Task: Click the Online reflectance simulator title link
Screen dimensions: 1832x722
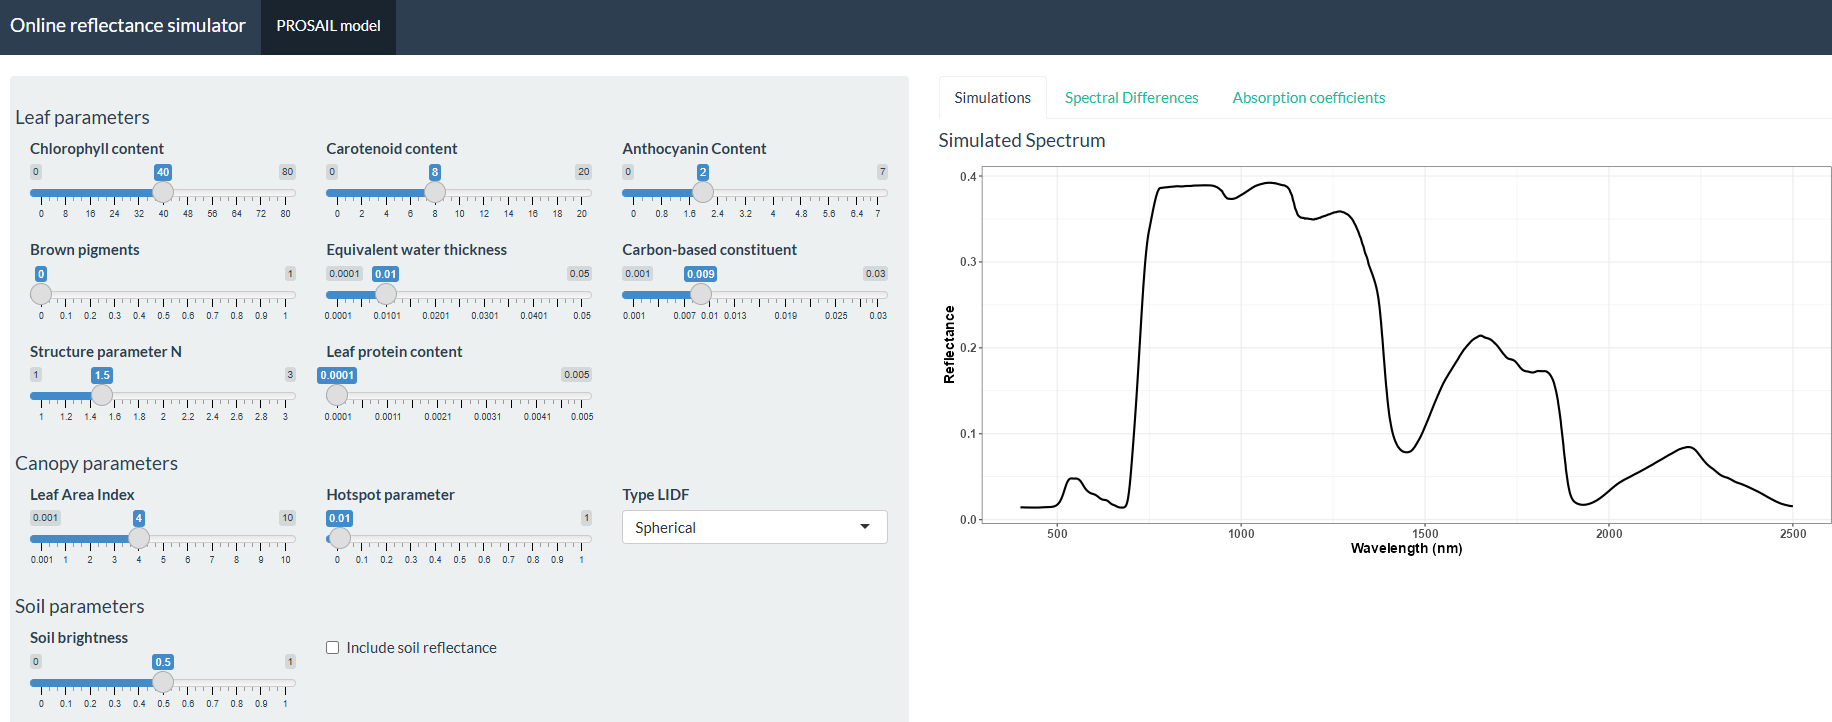Action: [x=128, y=26]
